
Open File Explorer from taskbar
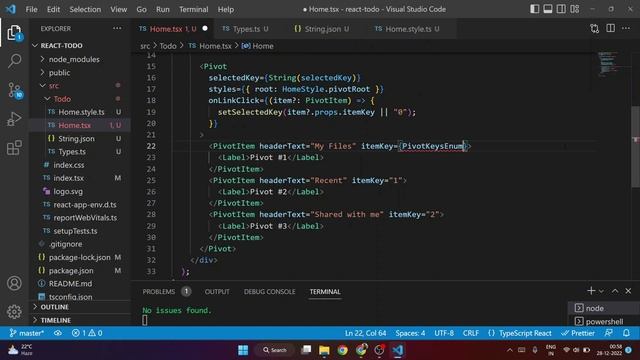(324, 350)
